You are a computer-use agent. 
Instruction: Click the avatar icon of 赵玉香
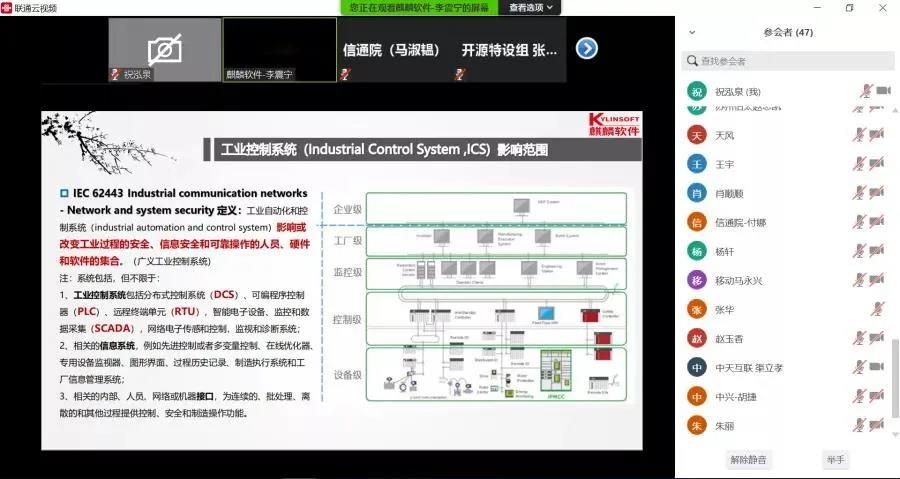coord(697,339)
